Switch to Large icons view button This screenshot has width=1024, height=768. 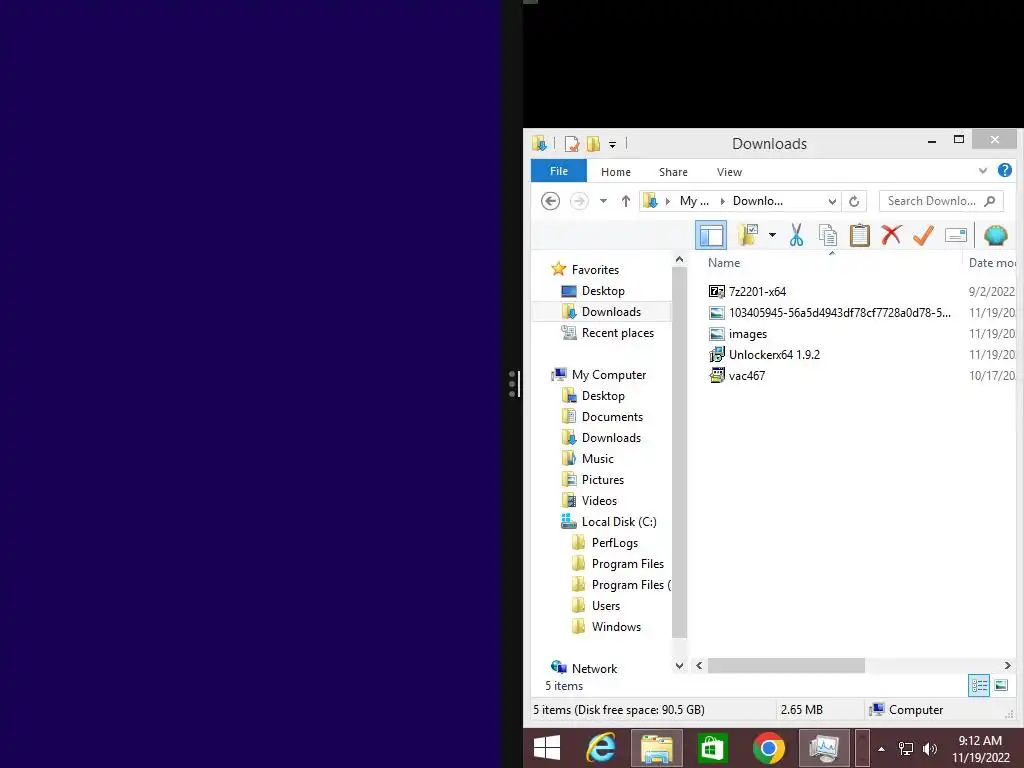pyautogui.click(x=1001, y=686)
